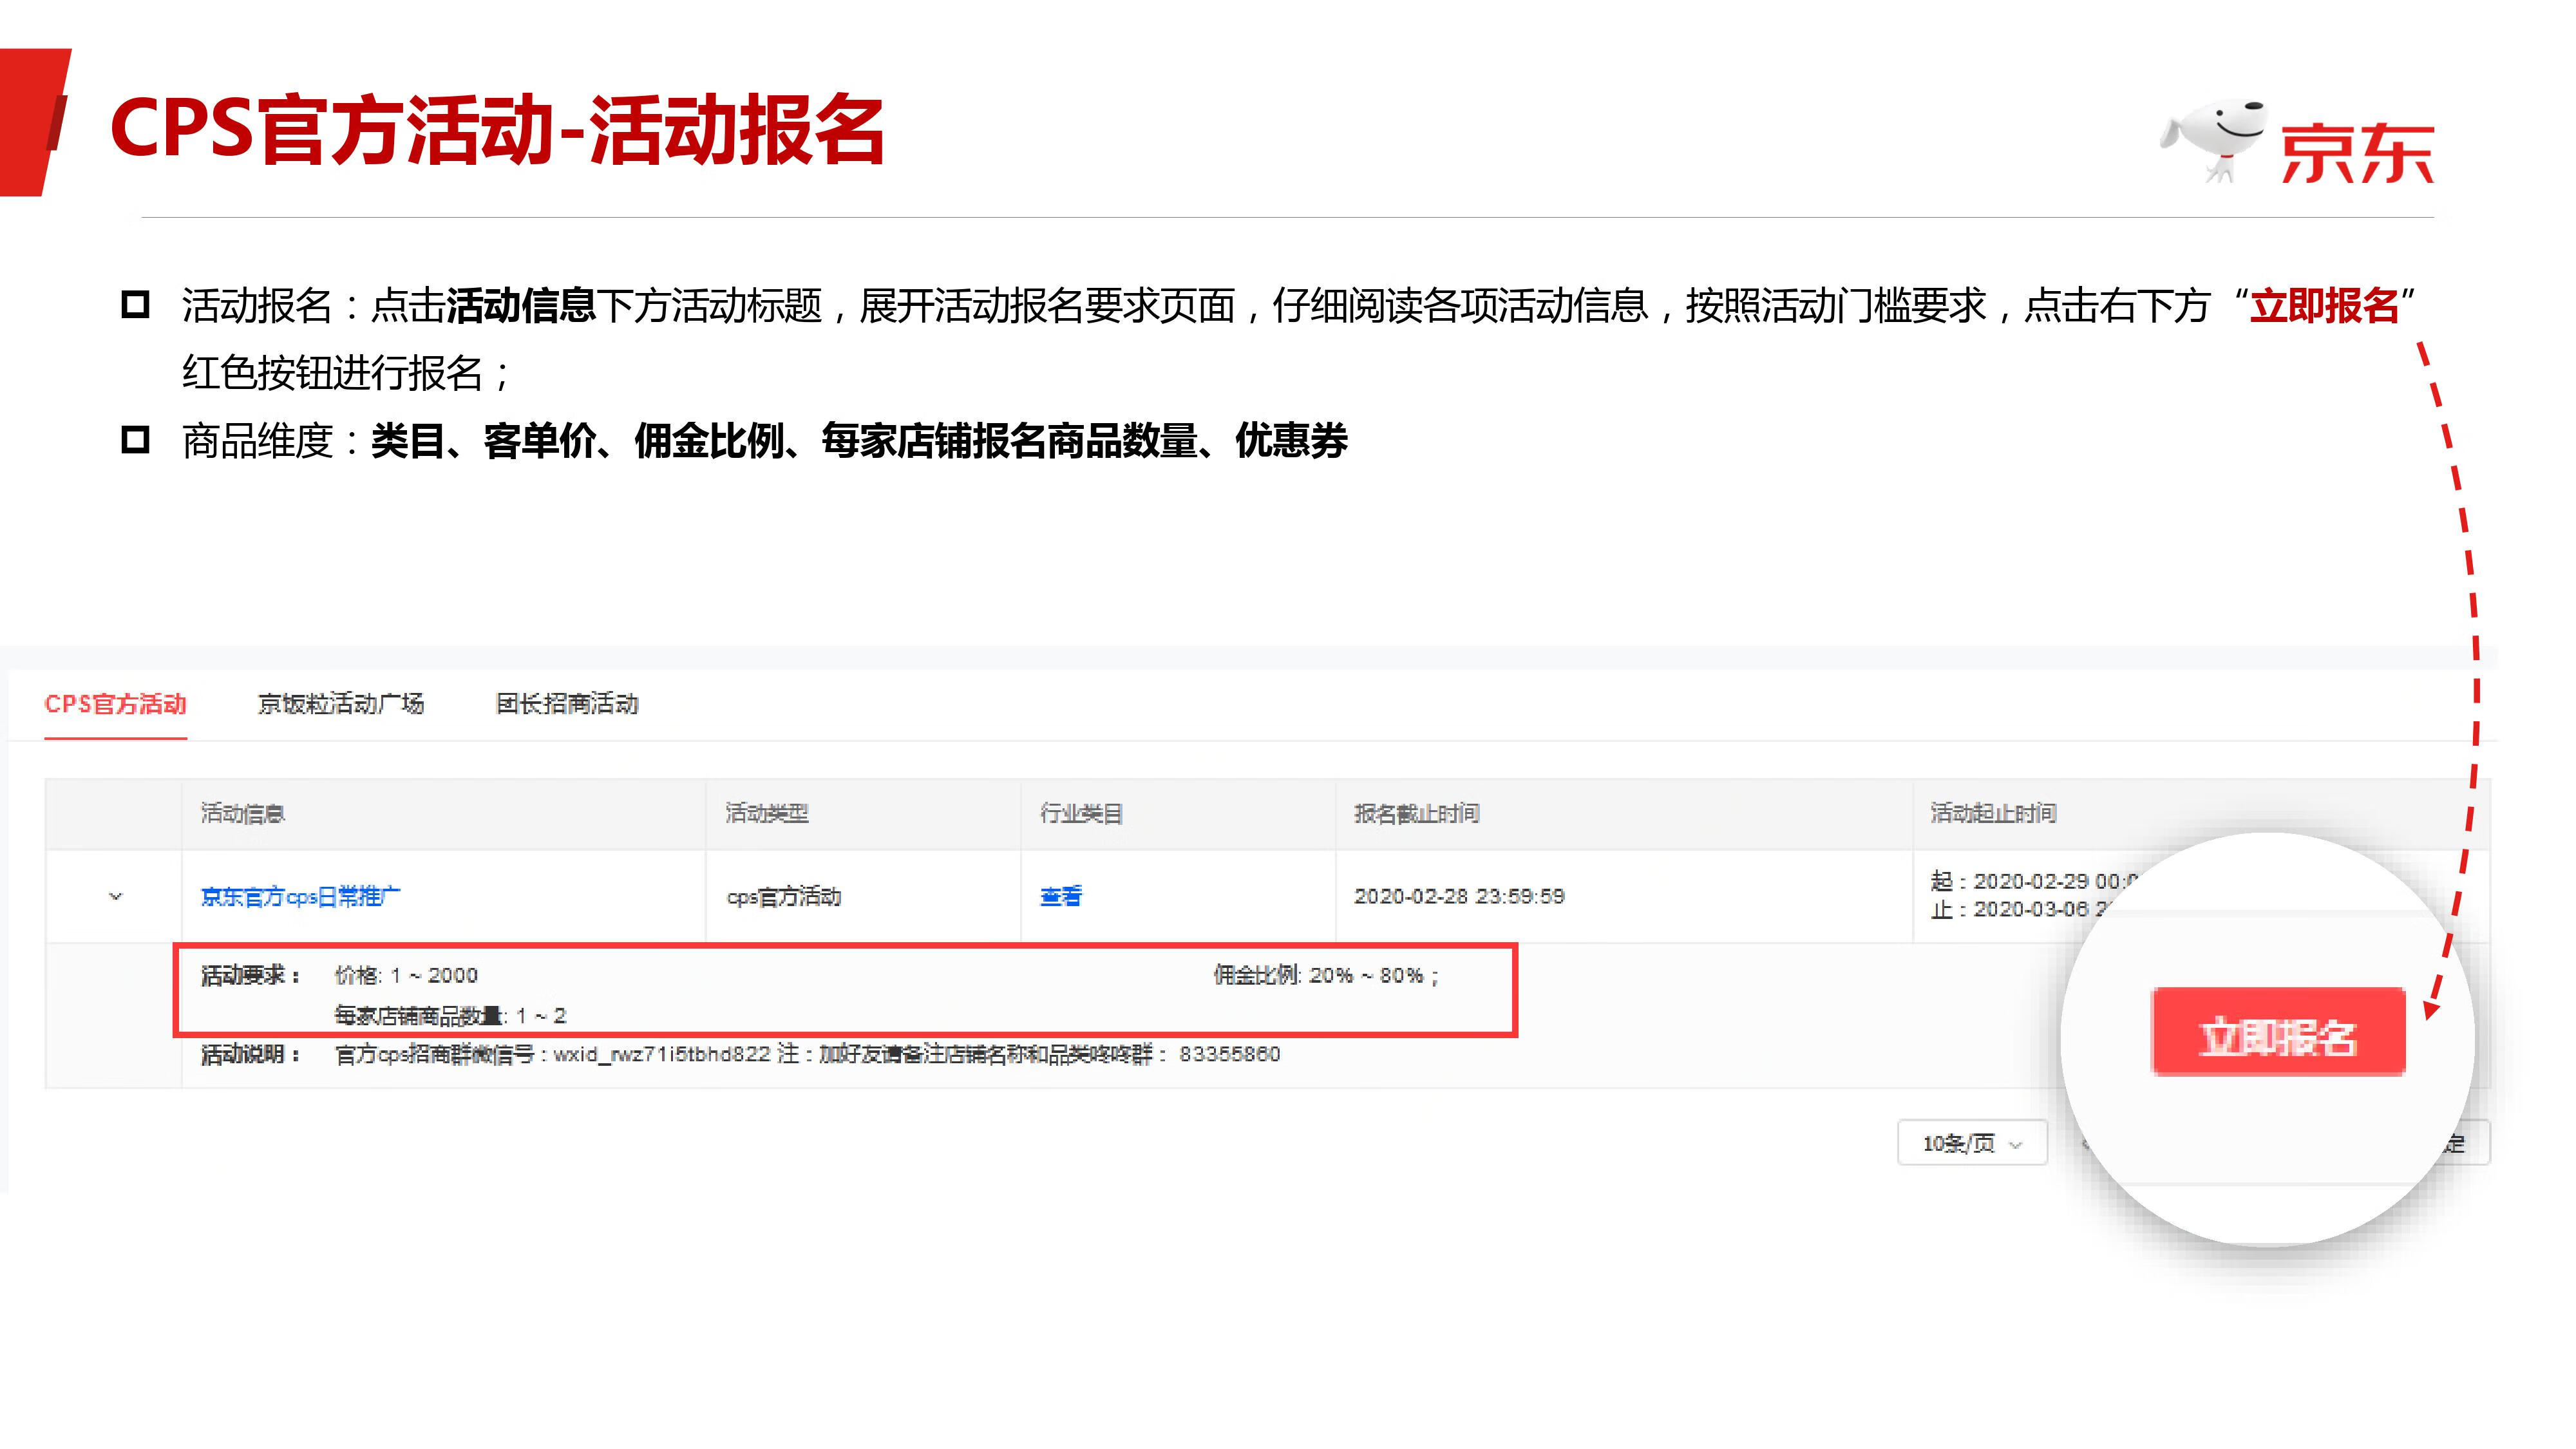Screen dimensions: 2576x1449
Task: Click the 查看 link in 行业类目 column
Action: tap(1060, 896)
